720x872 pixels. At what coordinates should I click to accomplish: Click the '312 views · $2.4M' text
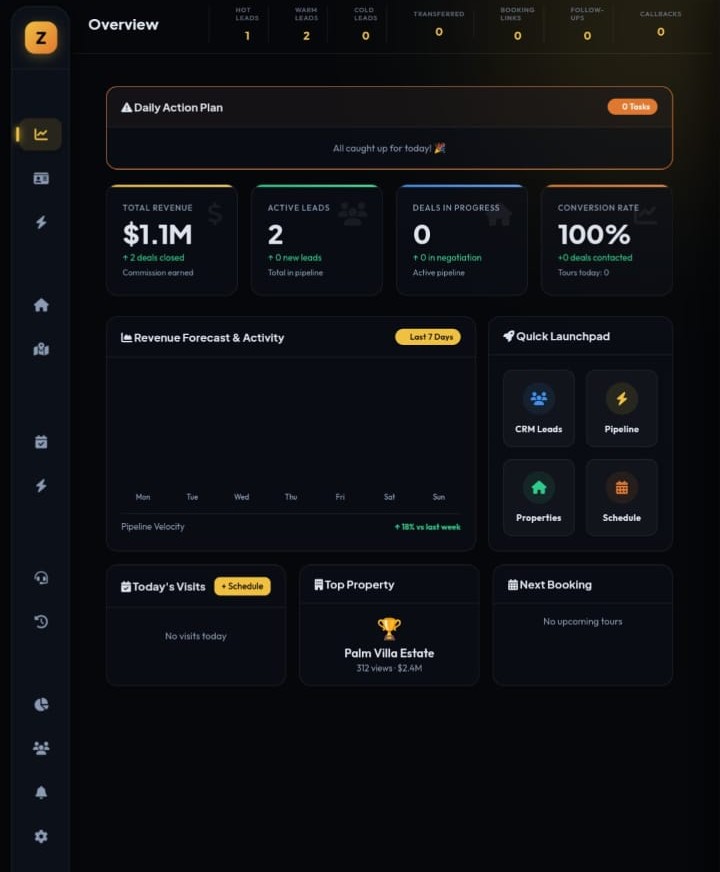point(389,668)
